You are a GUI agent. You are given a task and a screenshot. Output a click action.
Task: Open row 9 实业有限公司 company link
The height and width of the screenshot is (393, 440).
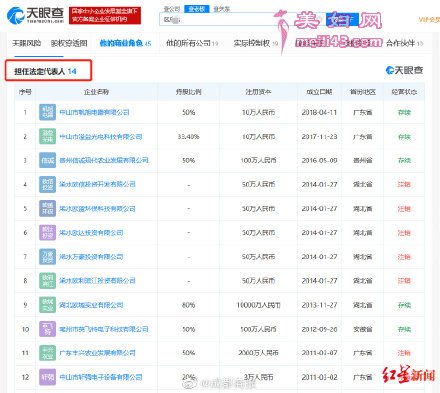(x=91, y=305)
